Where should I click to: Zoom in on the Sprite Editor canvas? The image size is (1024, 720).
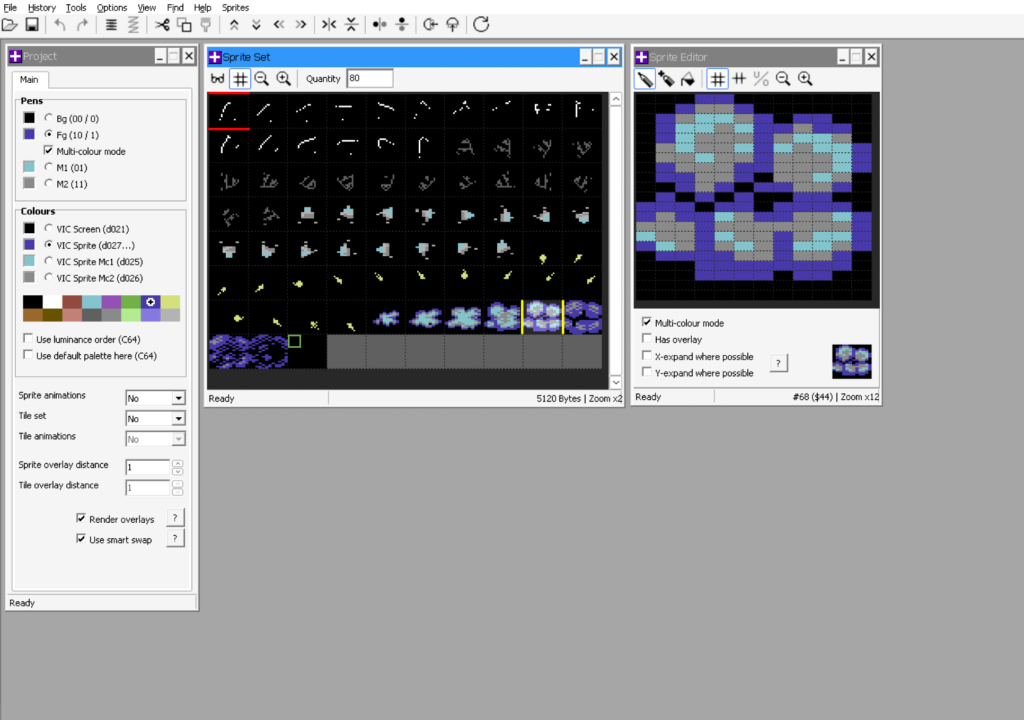(x=805, y=78)
